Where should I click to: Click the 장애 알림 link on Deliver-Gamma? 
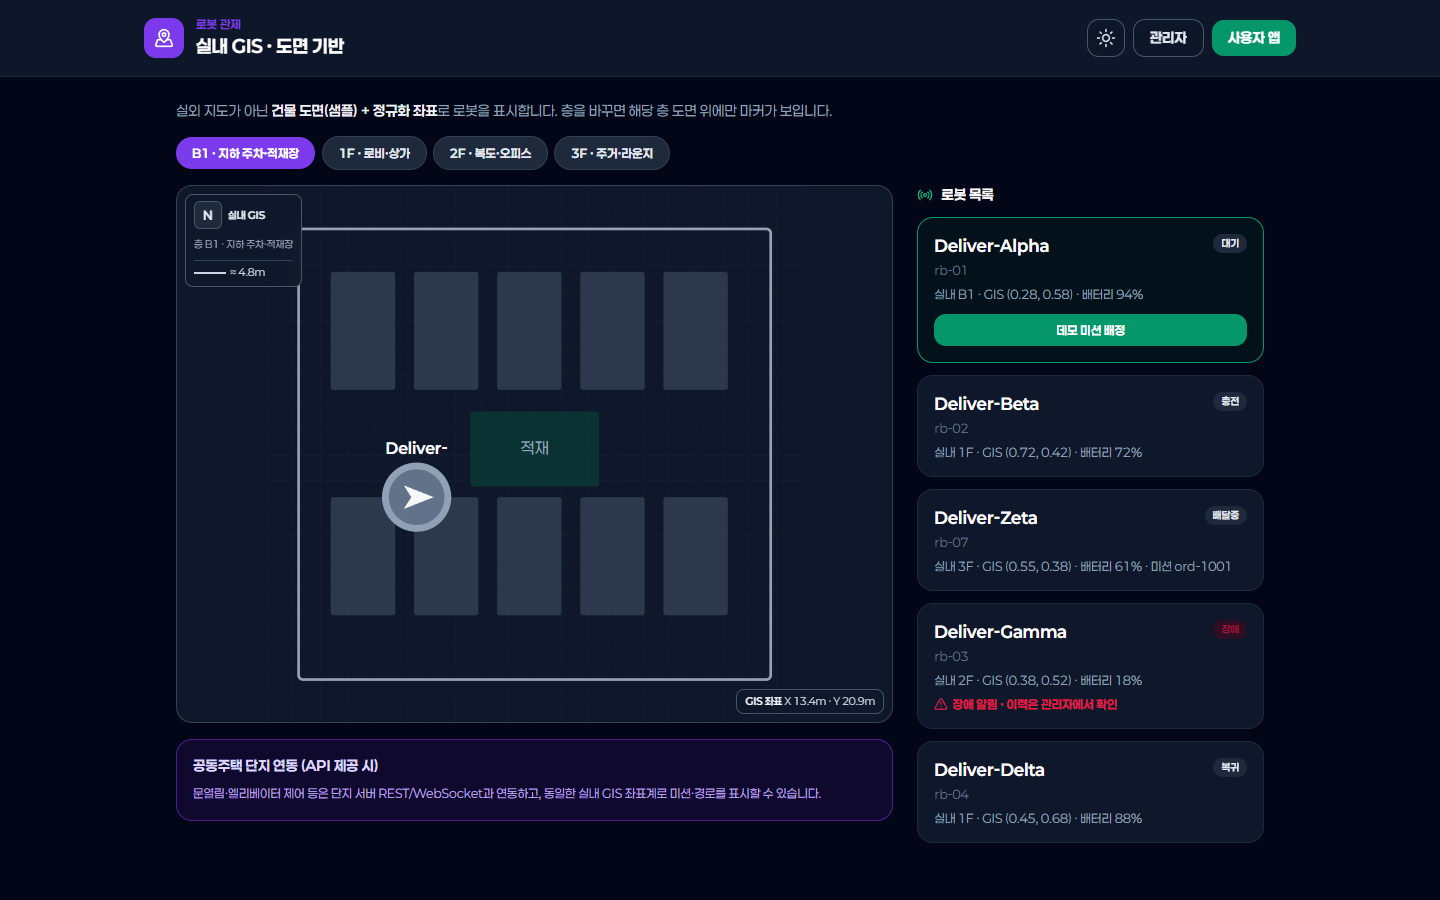(x=1035, y=704)
